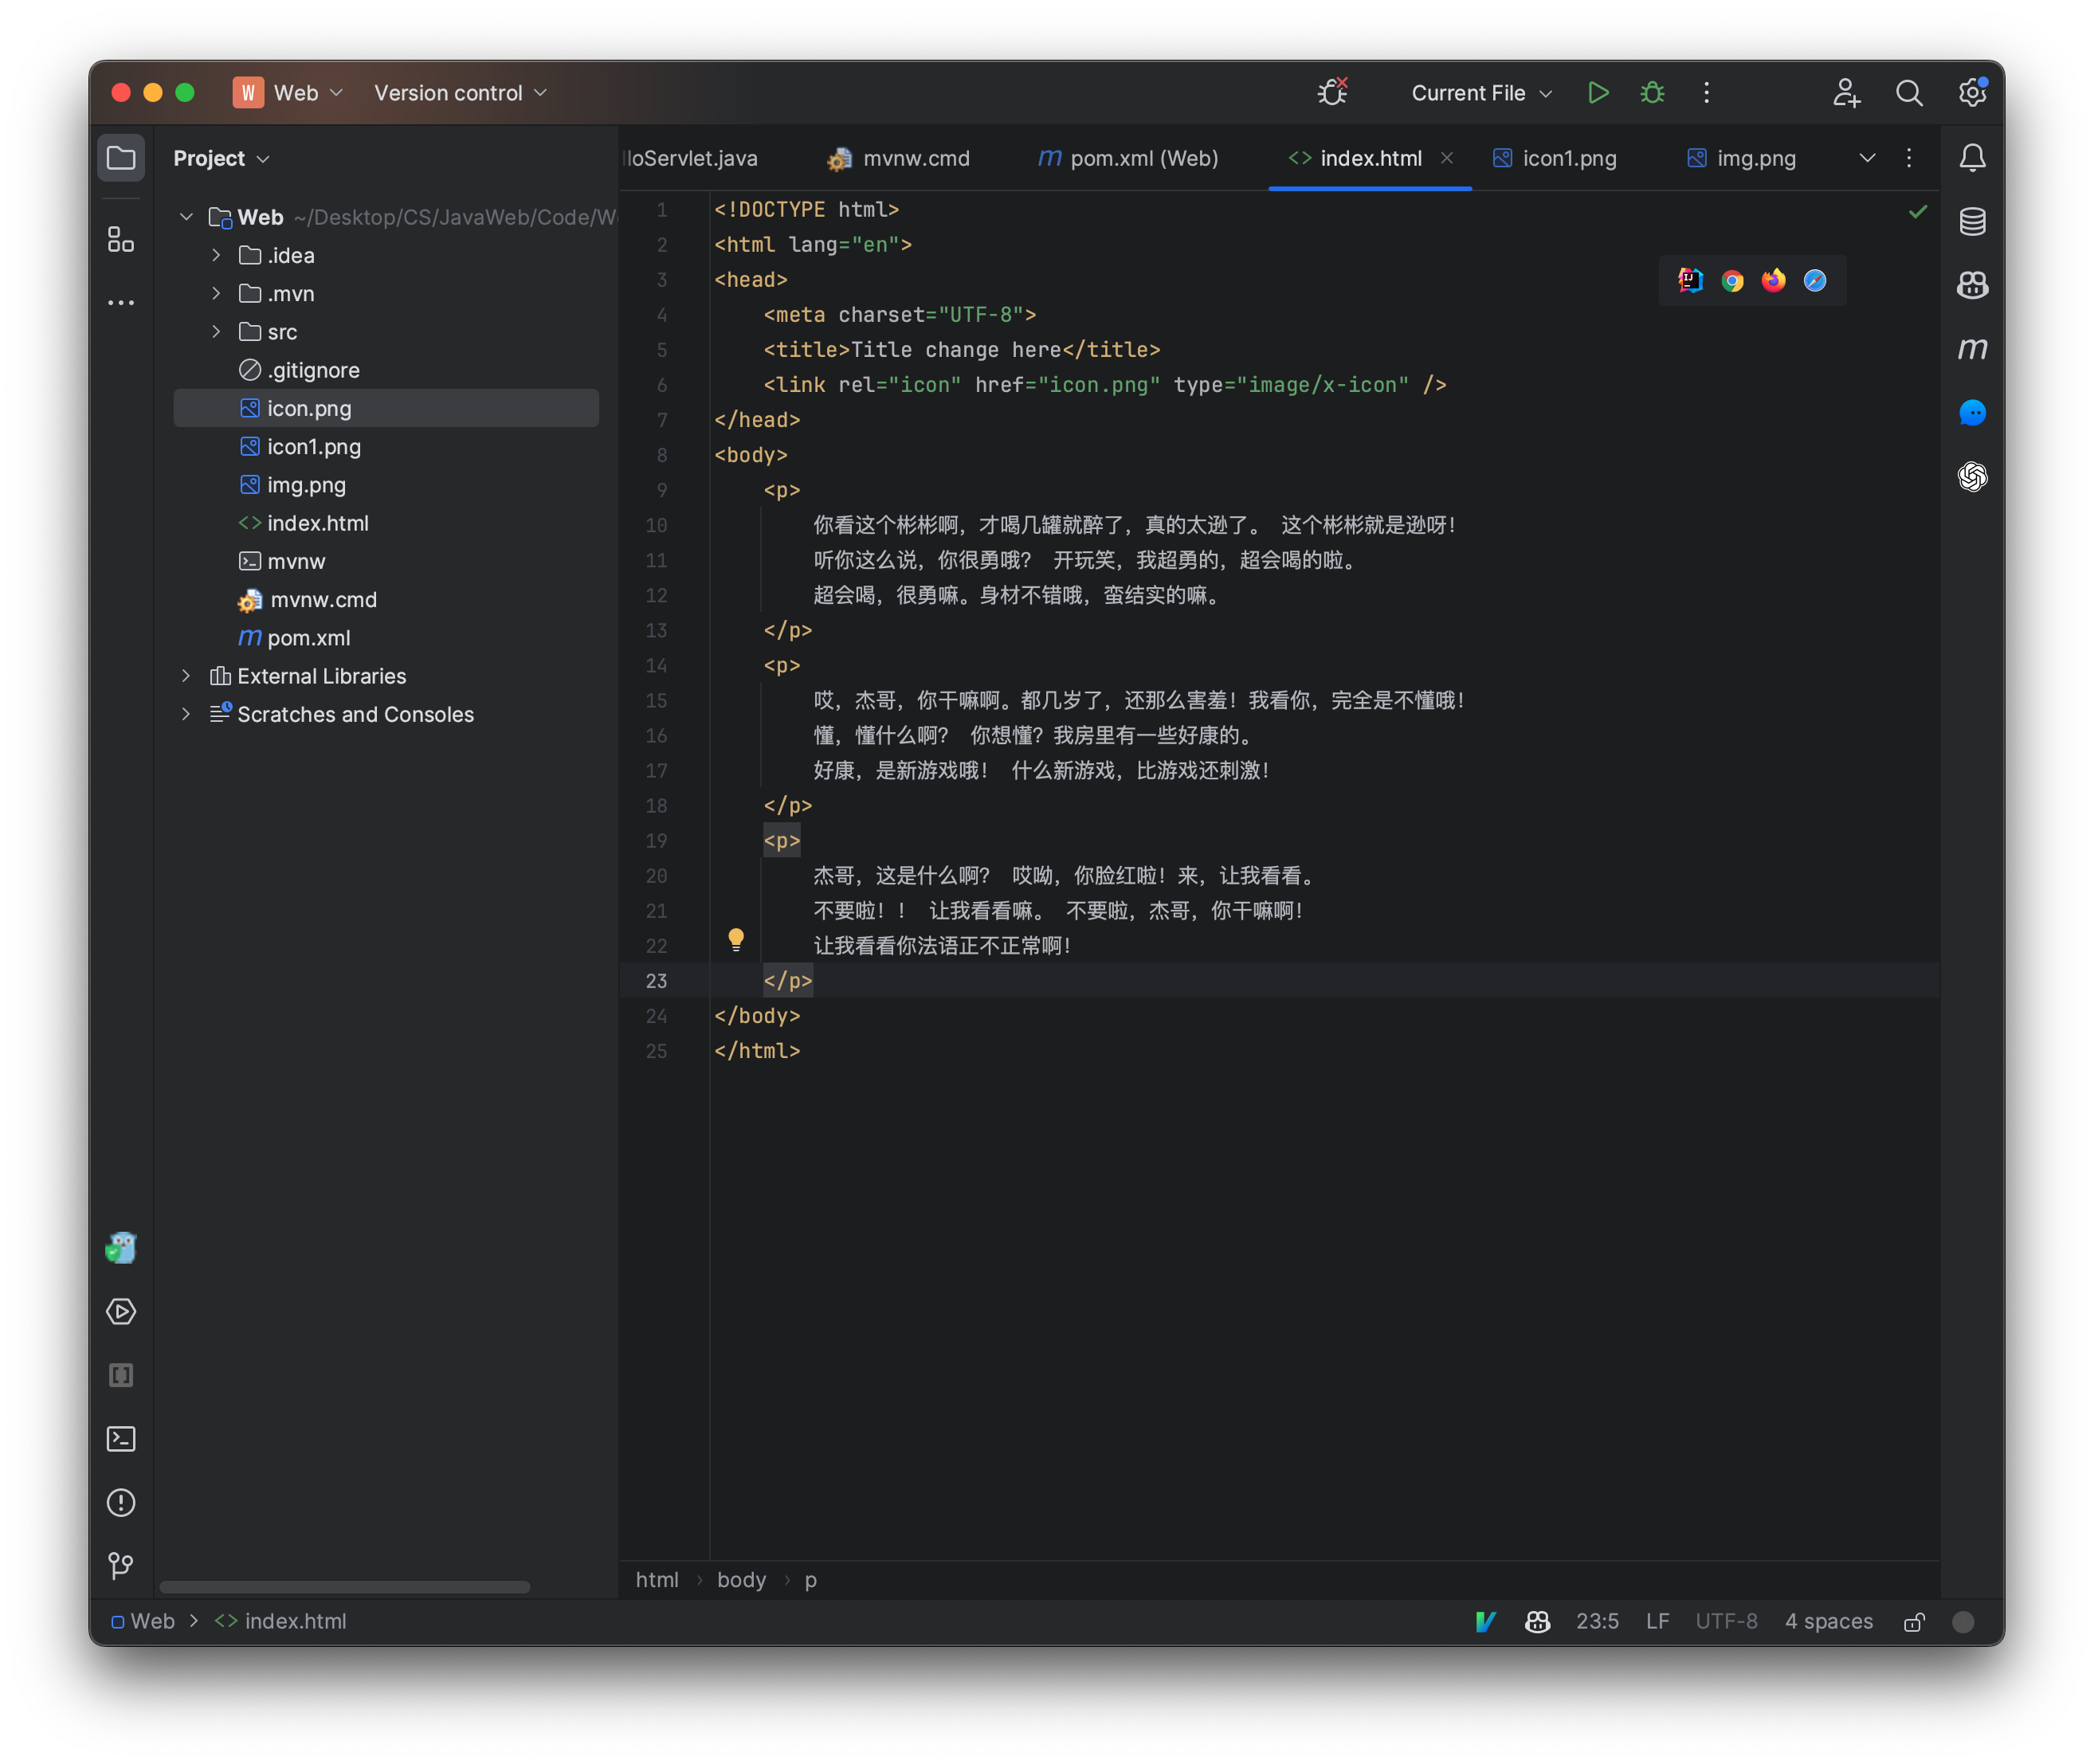Open the Maven tool window
2094x1764 pixels.
(1972, 348)
